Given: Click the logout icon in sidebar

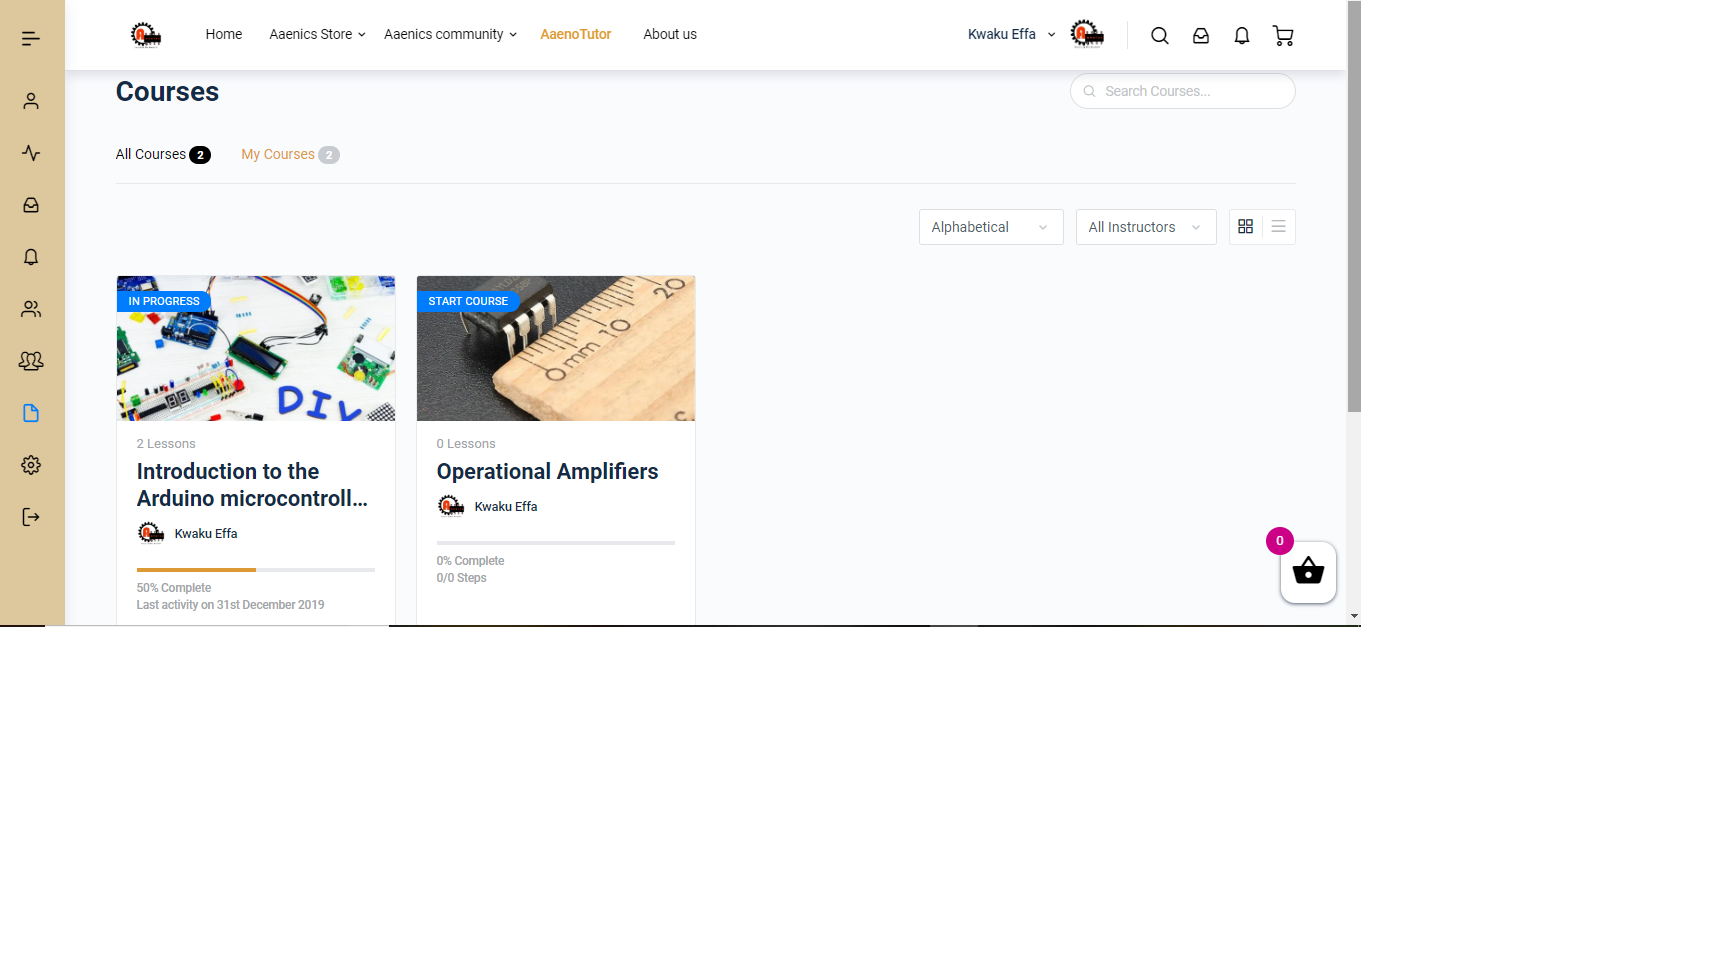Looking at the screenshot, I should pos(31,517).
